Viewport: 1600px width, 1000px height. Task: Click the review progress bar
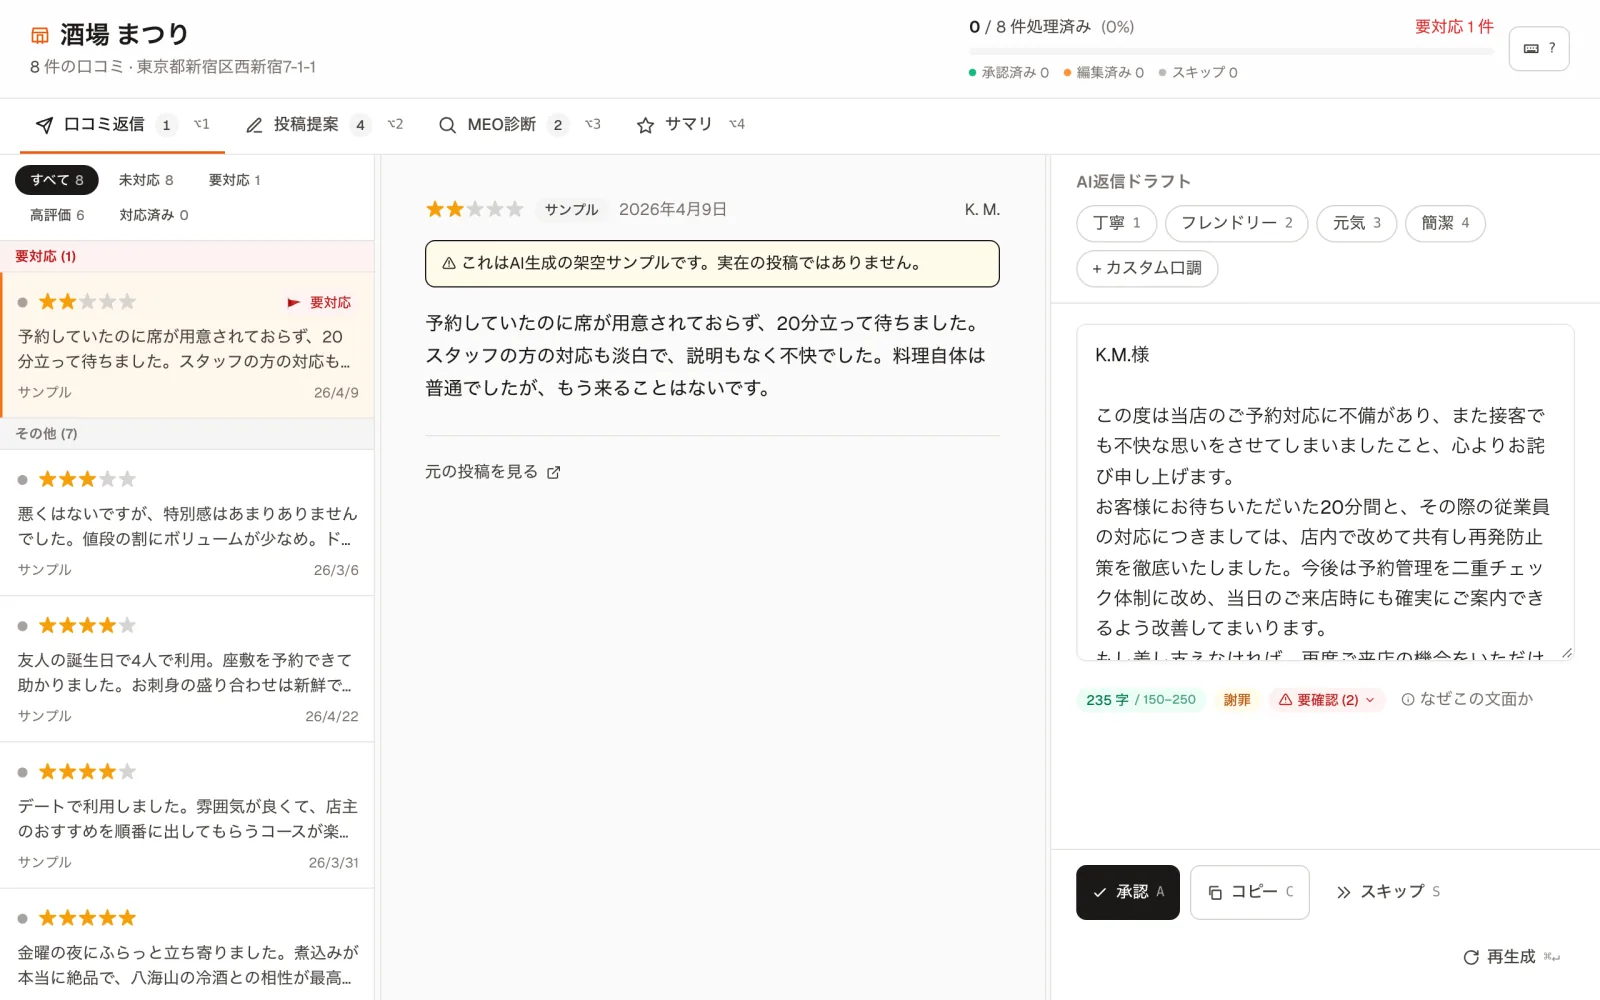[x=1231, y=51]
